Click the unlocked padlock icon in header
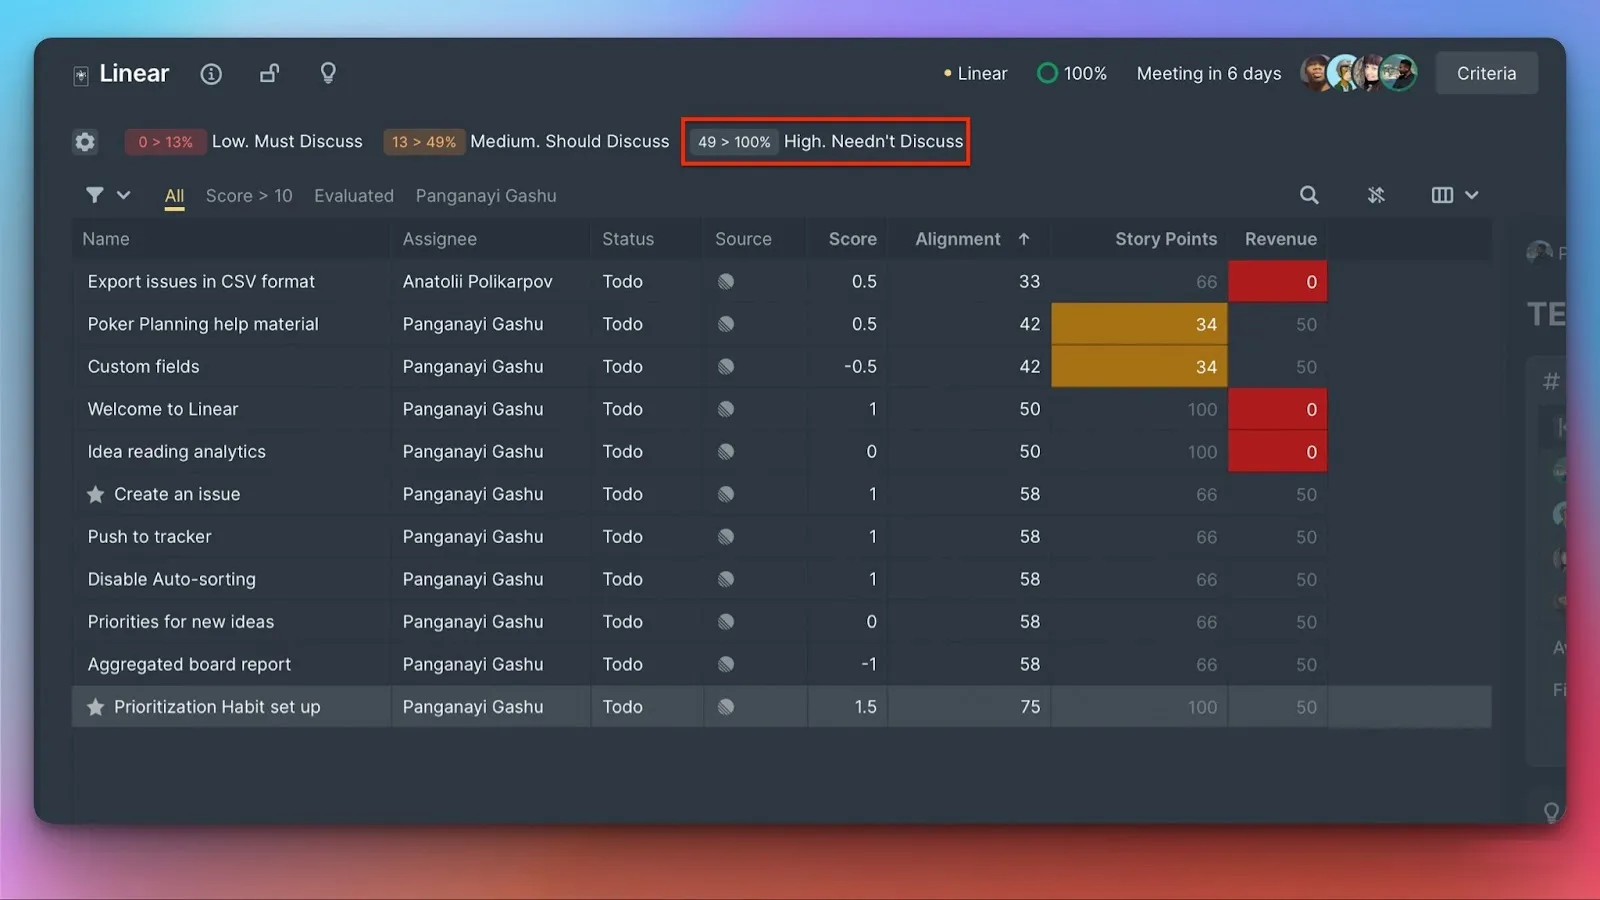 tap(269, 74)
